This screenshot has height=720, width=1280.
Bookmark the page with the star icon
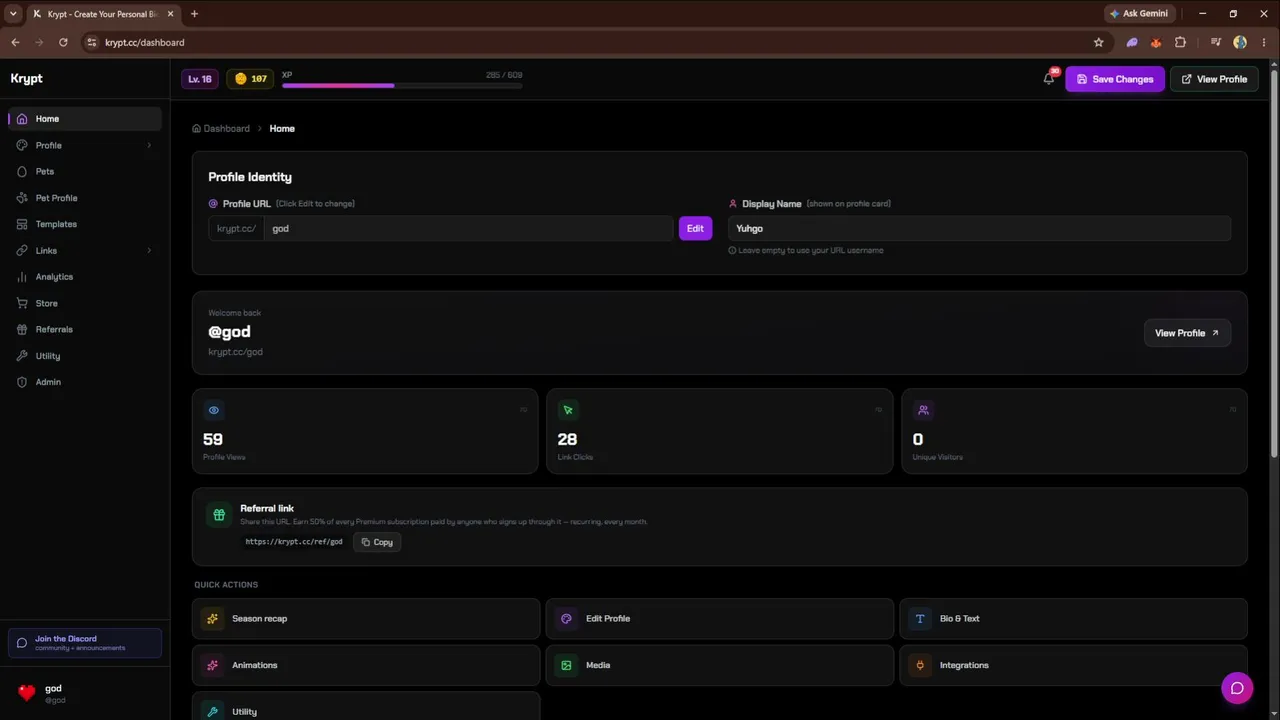pos(1099,42)
